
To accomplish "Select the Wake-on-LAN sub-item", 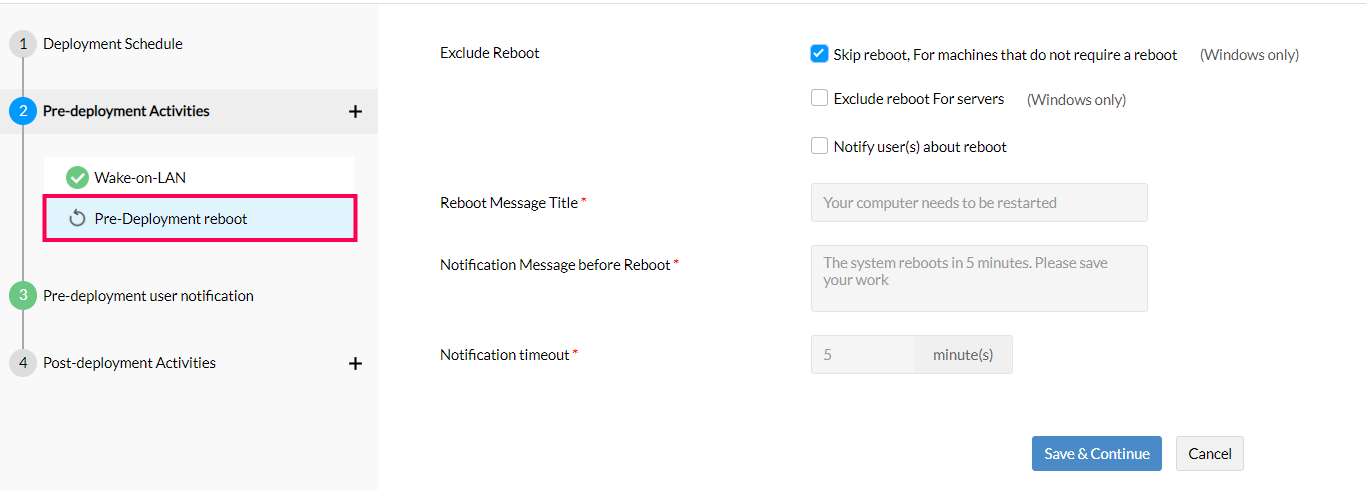I will click(140, 178).
